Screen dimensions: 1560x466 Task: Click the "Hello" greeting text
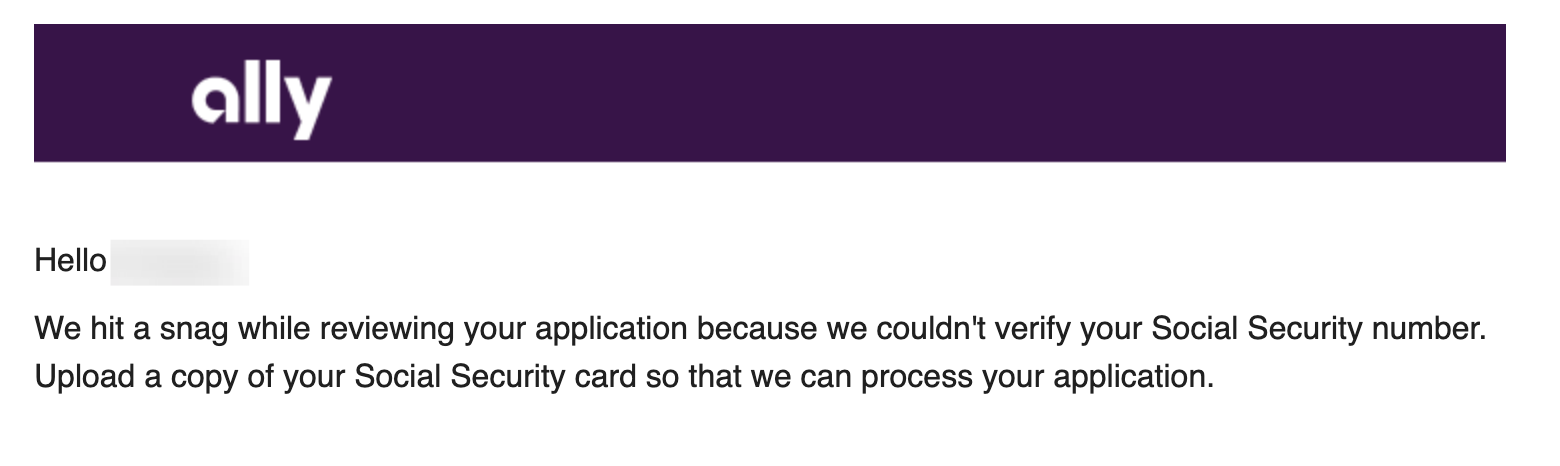[x=70, y=262]
